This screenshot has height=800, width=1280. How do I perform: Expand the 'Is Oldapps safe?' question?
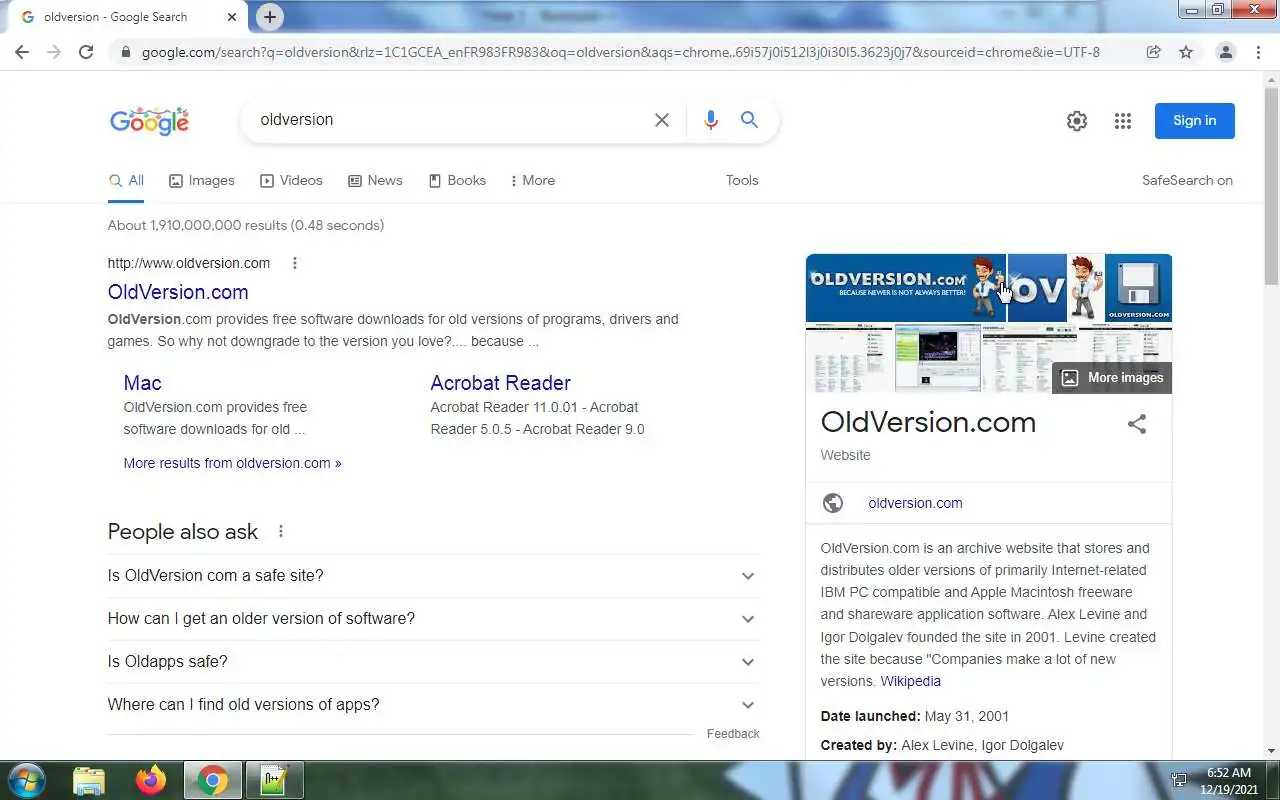coord(433,662)
